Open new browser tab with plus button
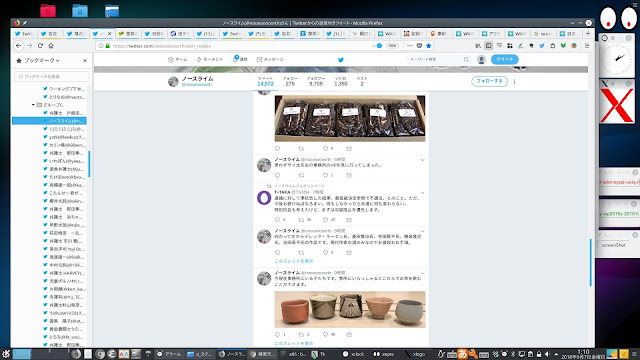 point(588,33)
